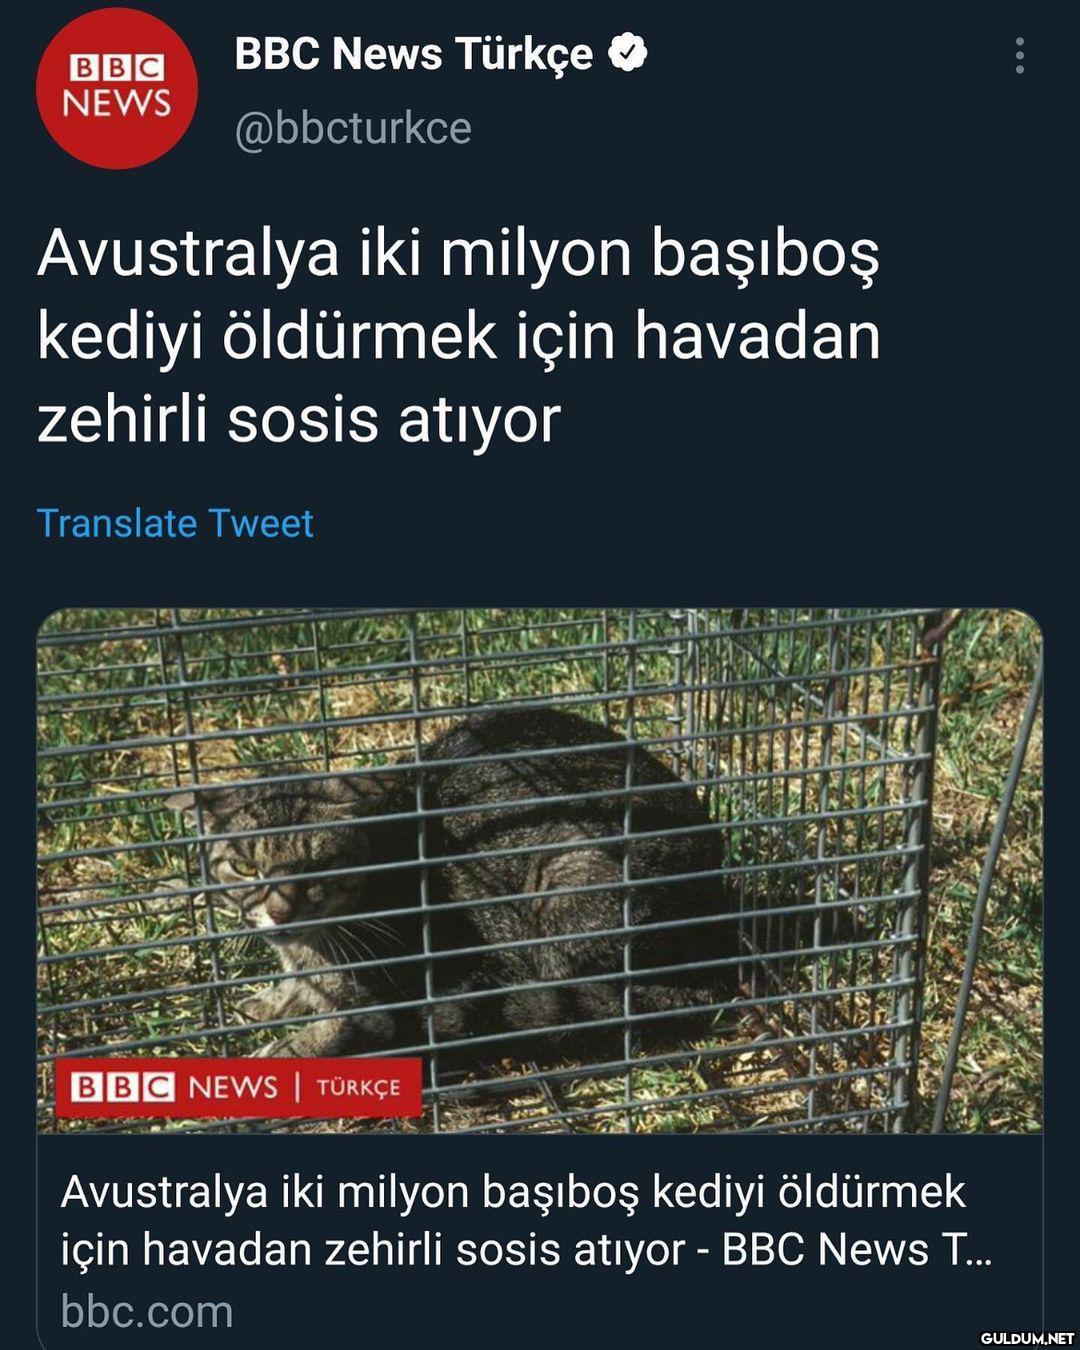
Task: Click the truncated 'BBC News T…' card text
Action: click(x=857, y=1249)
